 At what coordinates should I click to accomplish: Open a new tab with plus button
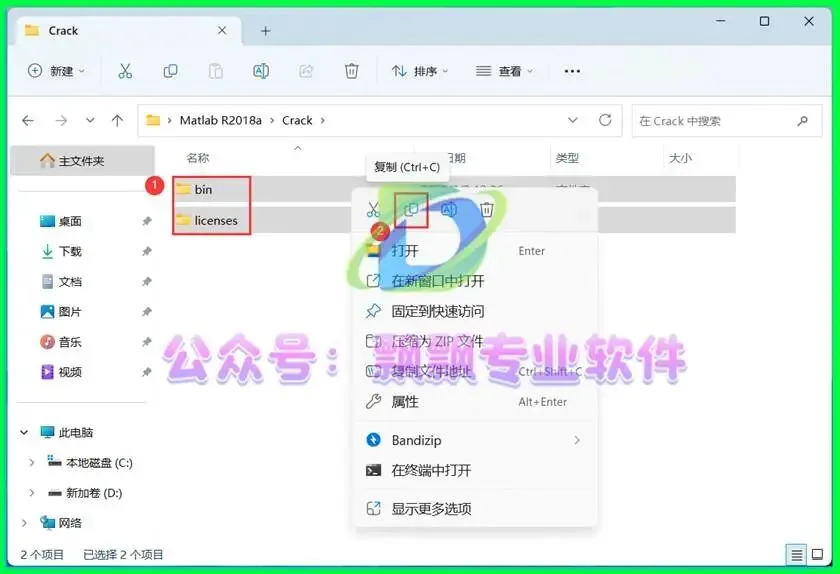pos(265,31)
